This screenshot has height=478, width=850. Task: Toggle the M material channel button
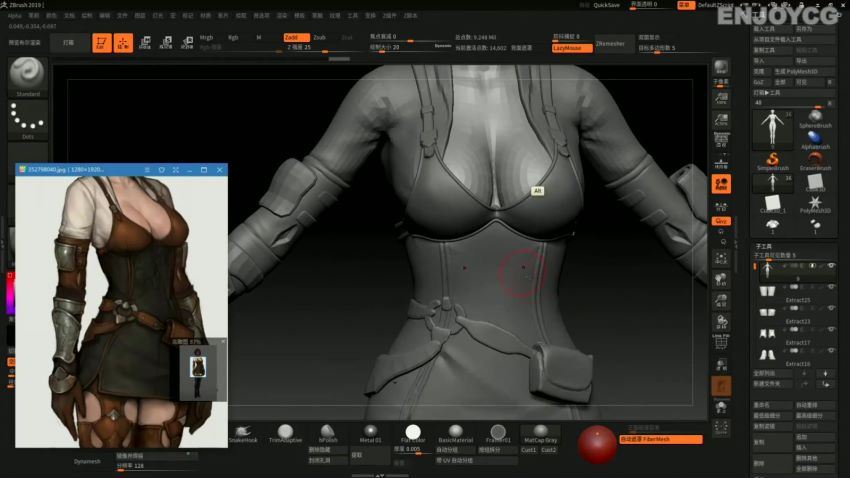[259, 37]
